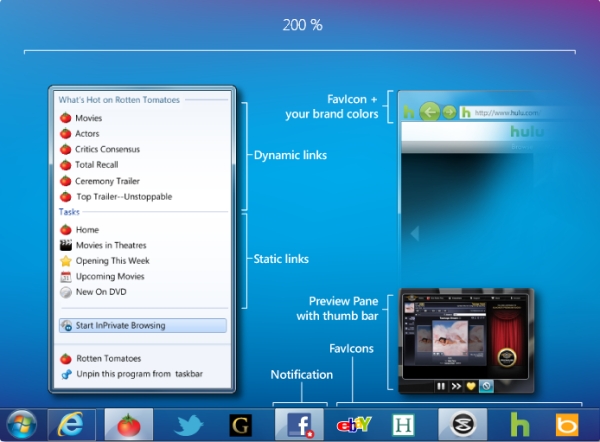Skip forward using thumb bar button
Image resolution: width=600 pixels, height=442 pixels.
pyautogui.click(x=454, y=386)
